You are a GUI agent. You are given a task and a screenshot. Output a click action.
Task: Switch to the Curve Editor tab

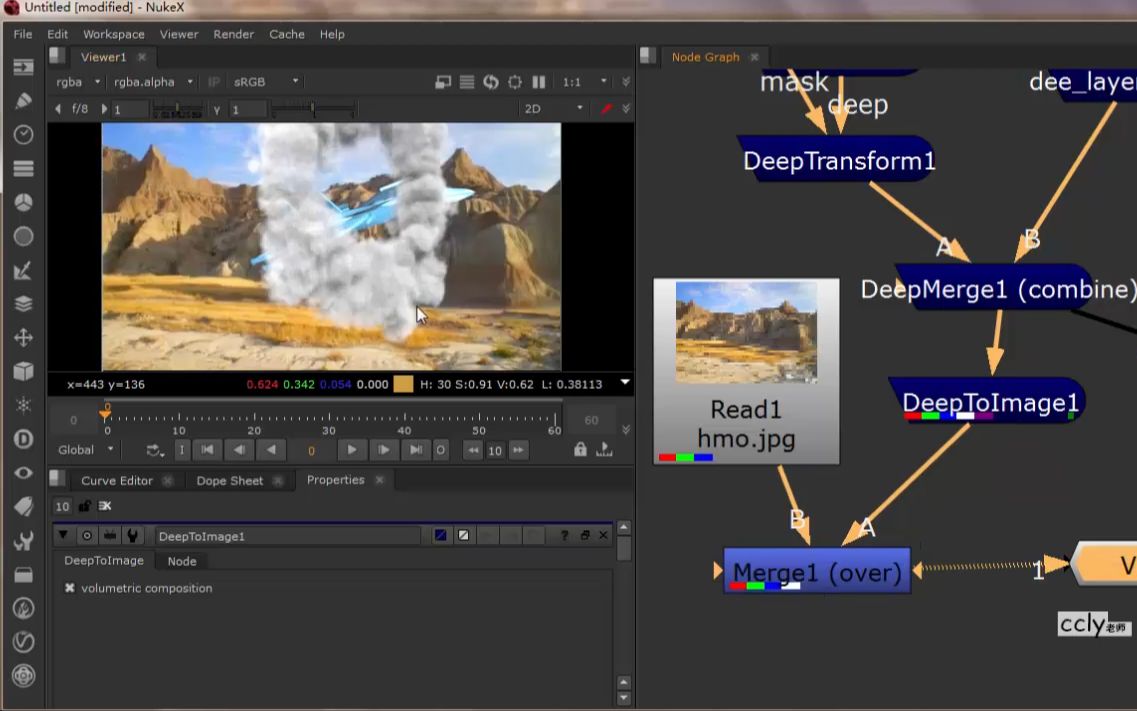tap(116, 481)
